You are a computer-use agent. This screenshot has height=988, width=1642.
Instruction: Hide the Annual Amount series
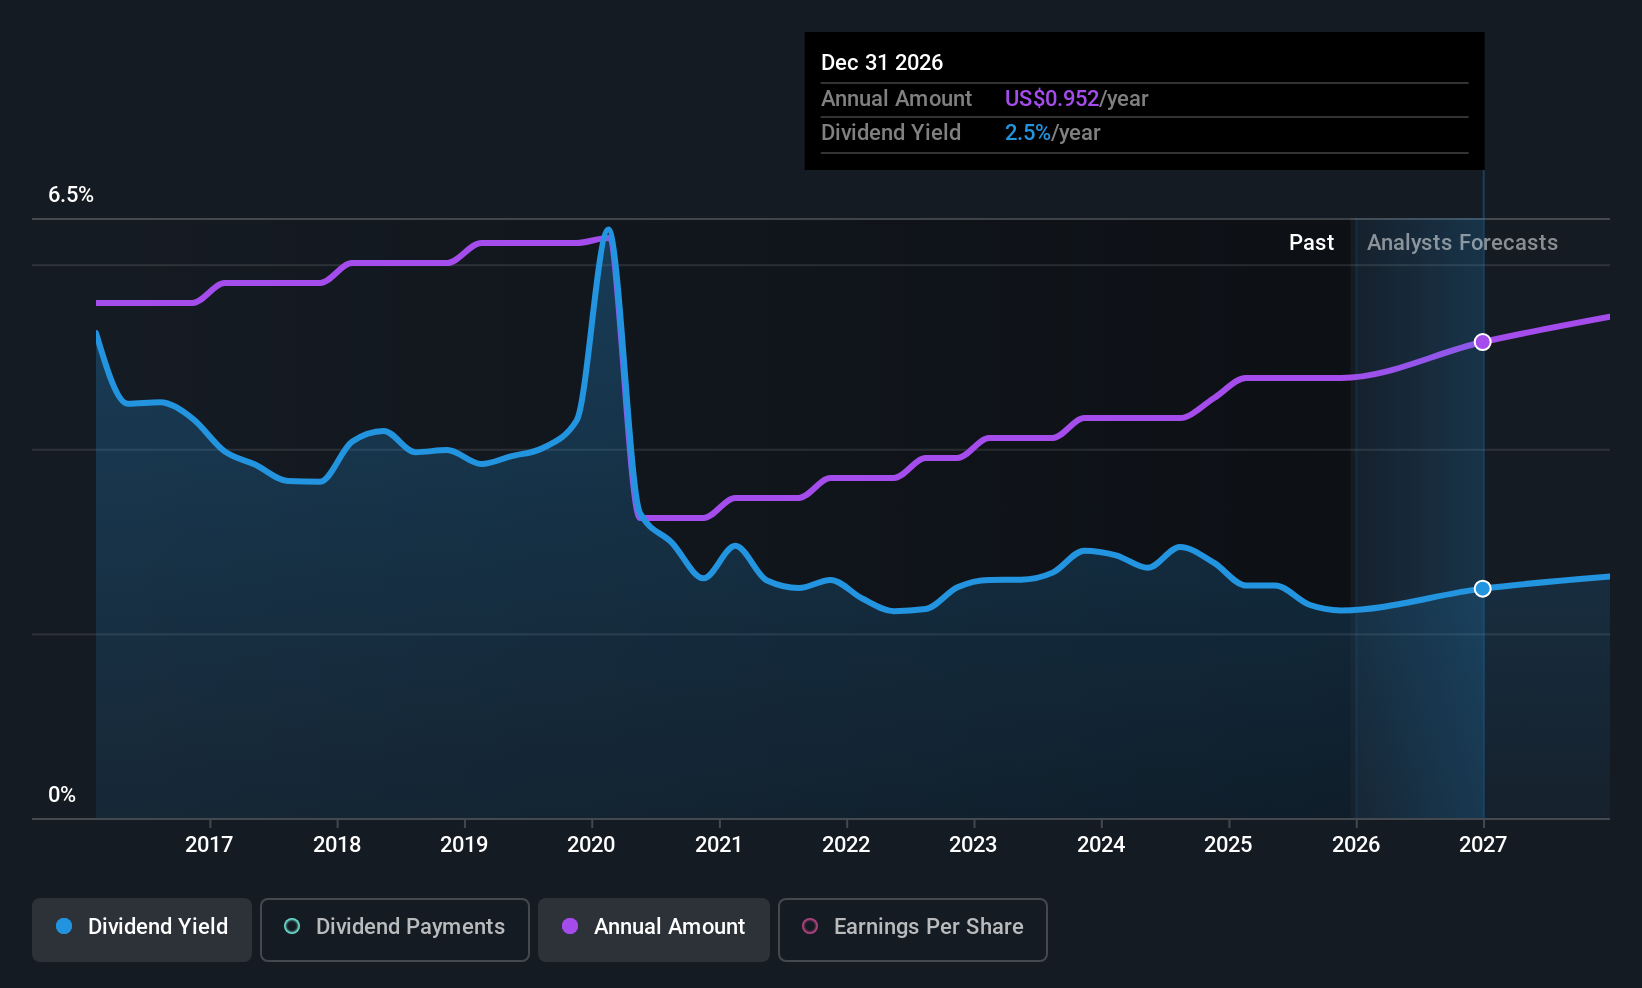click(654, 929)
